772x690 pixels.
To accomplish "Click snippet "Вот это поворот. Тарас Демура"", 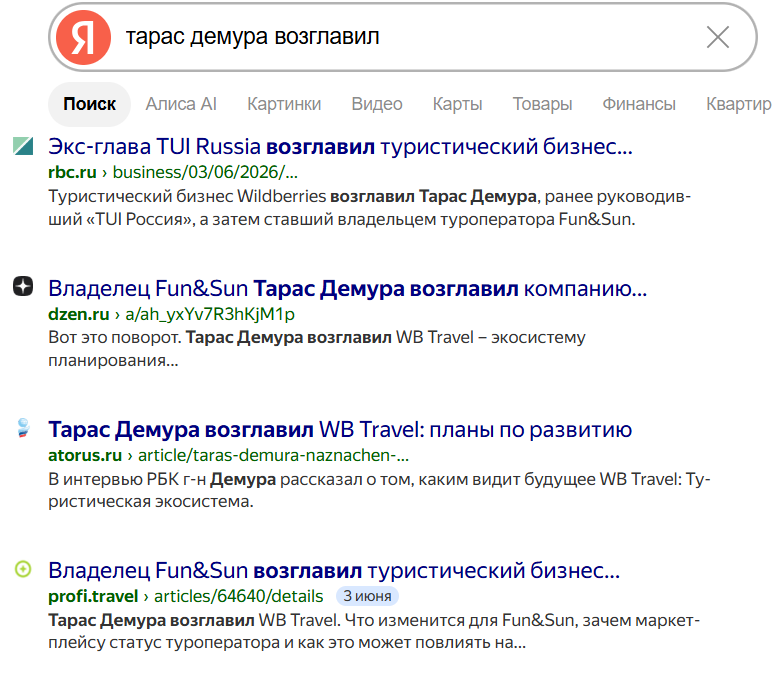I will coord(317,349).
